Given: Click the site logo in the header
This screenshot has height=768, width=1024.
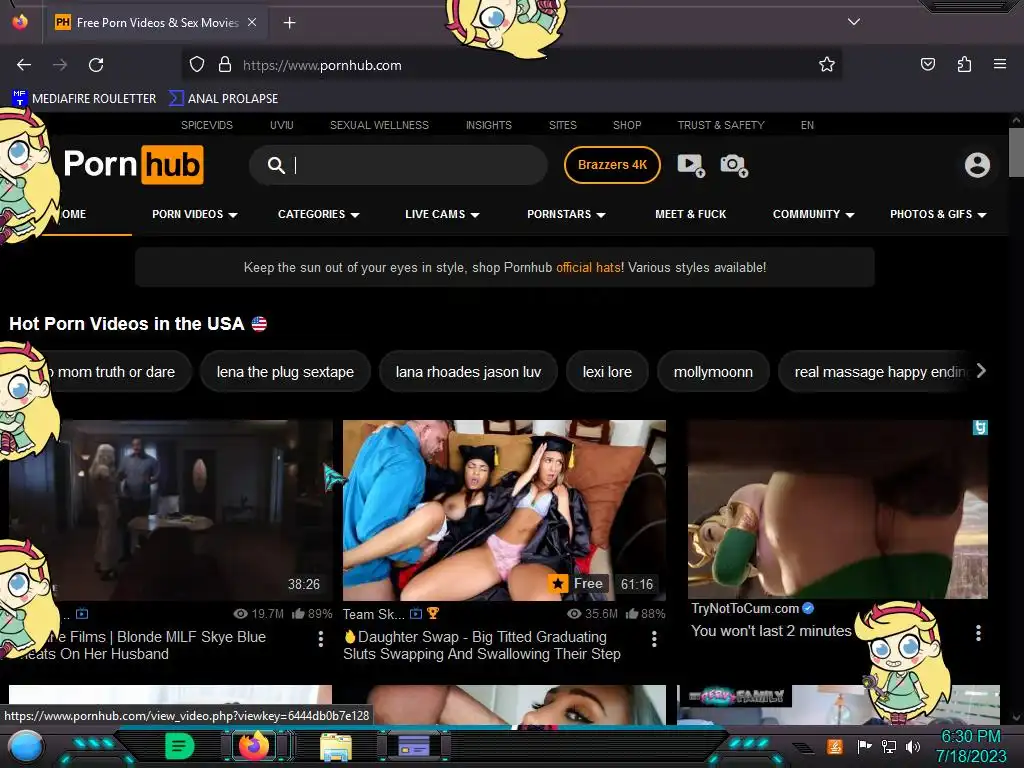Looking at the screenshot, I should click(x=134, y=165).
